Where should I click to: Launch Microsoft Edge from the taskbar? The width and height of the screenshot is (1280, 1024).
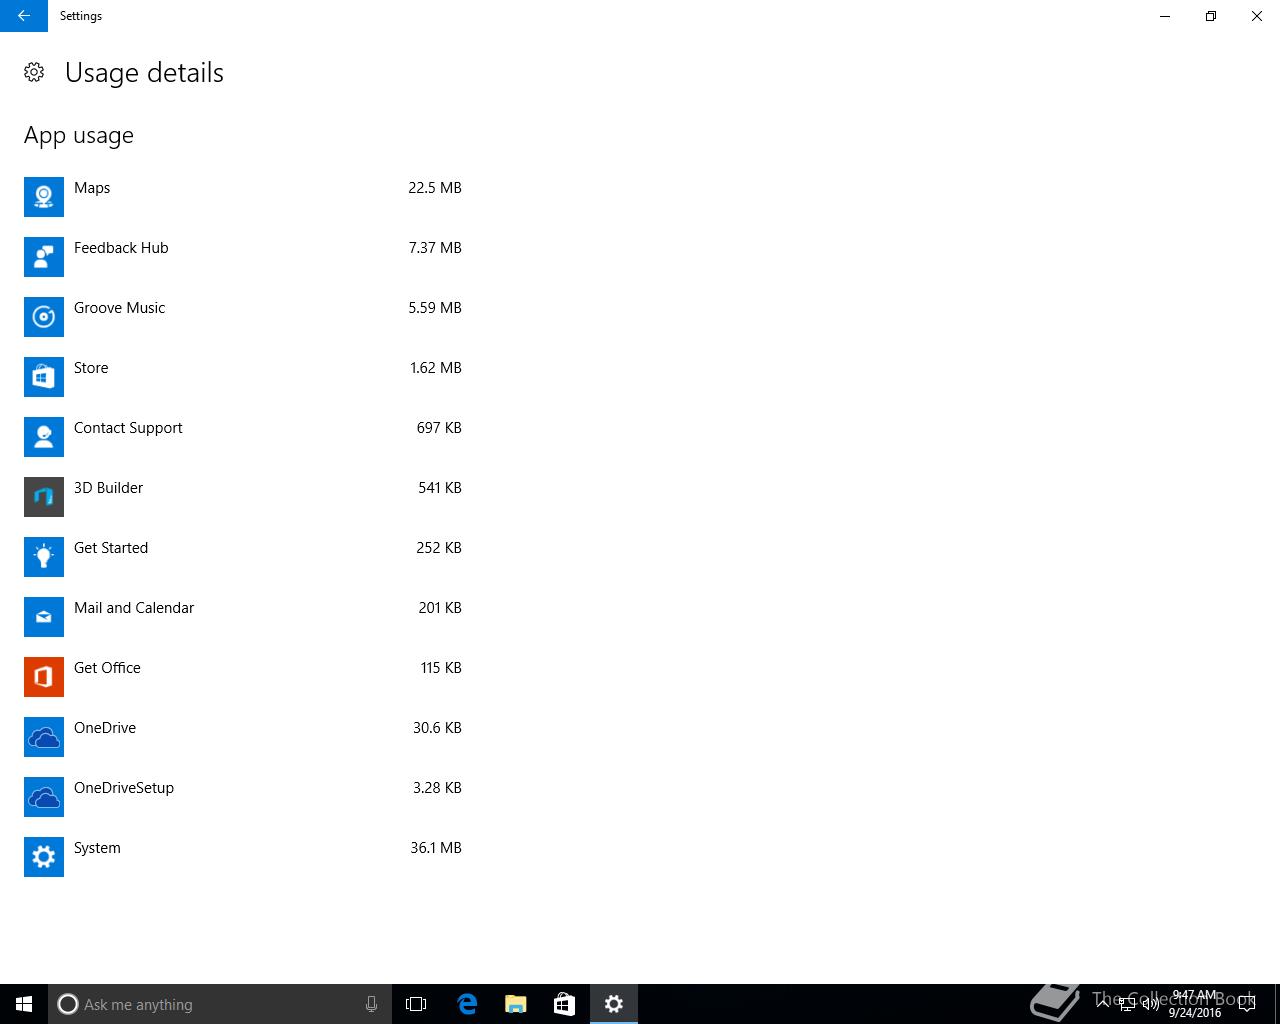click(x=467, y=1004)
